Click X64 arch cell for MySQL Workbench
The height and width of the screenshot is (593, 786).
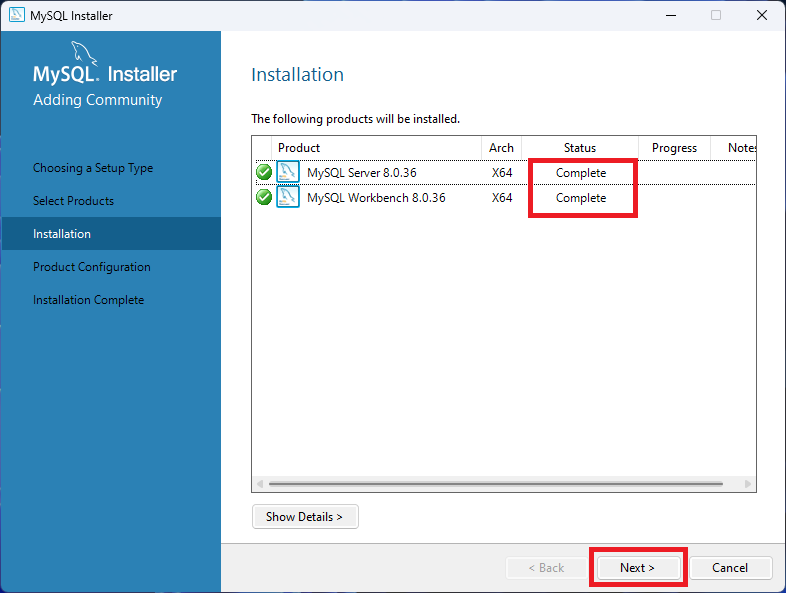[x=502, y=197]
